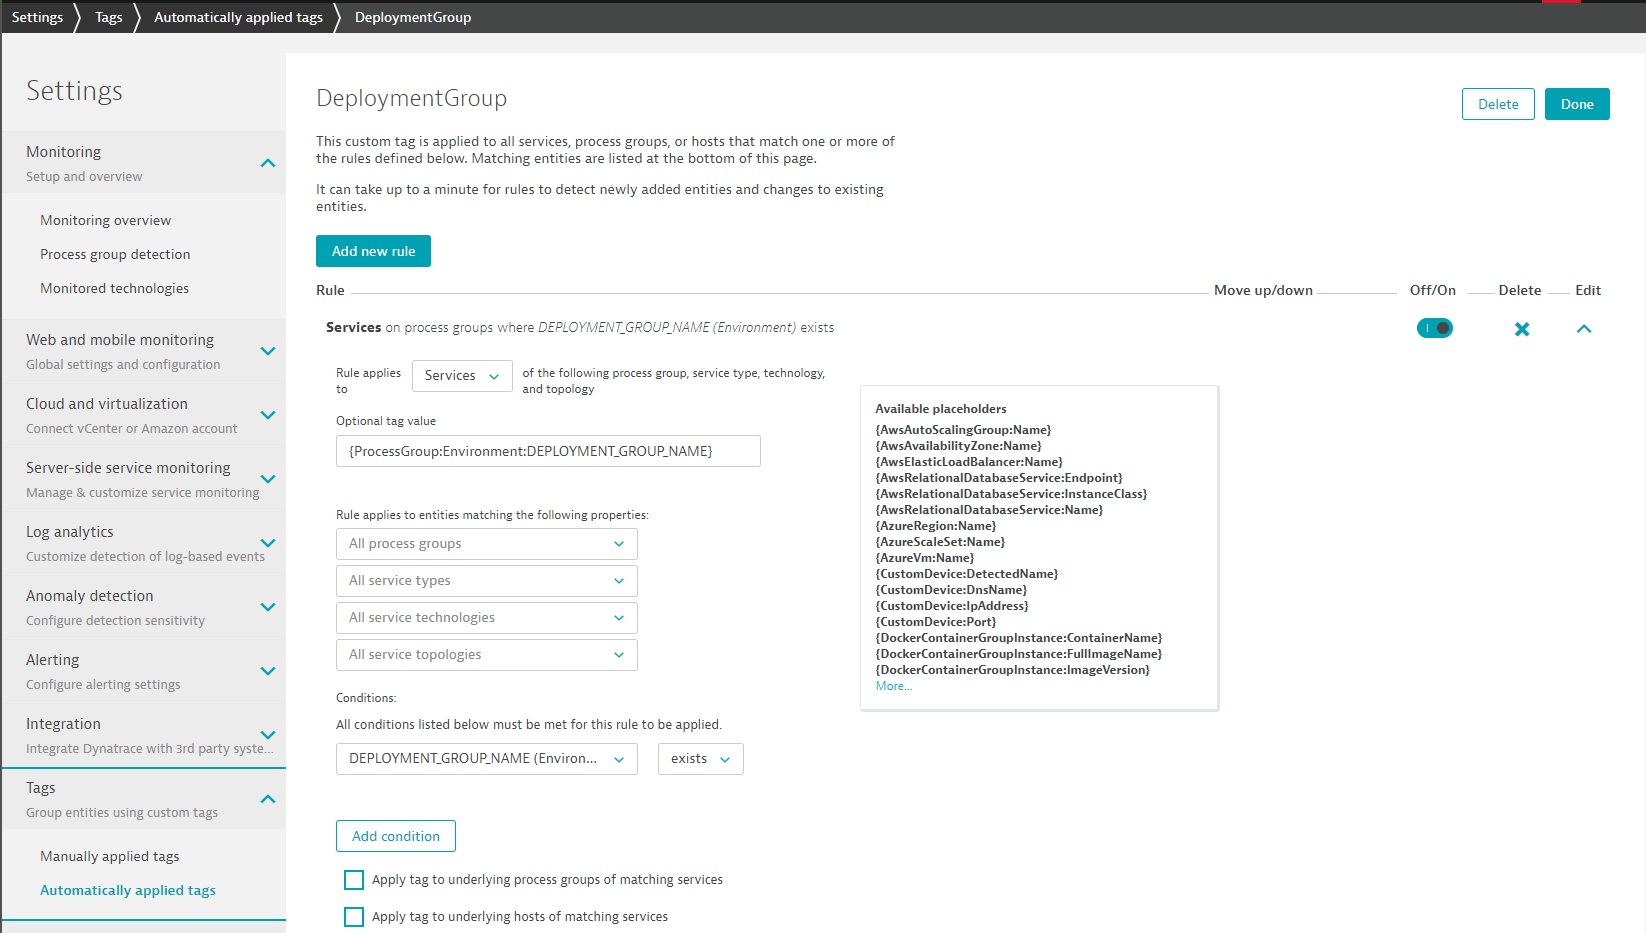The height and width of the screenshot is (933, 1646).
Task: Show More available placeholders
Action: click(x=894, y=686)
